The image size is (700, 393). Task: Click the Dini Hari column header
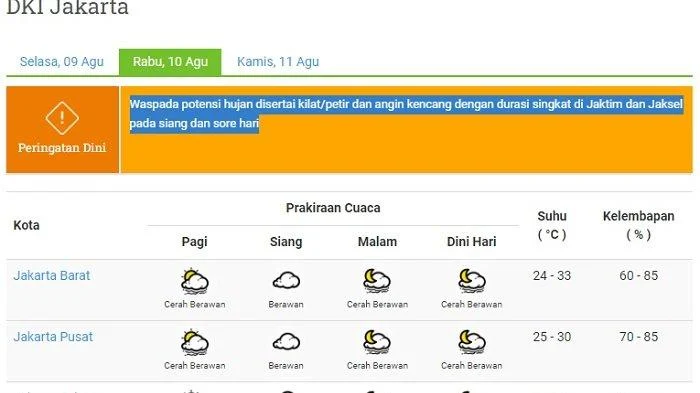tap(471, 242)
